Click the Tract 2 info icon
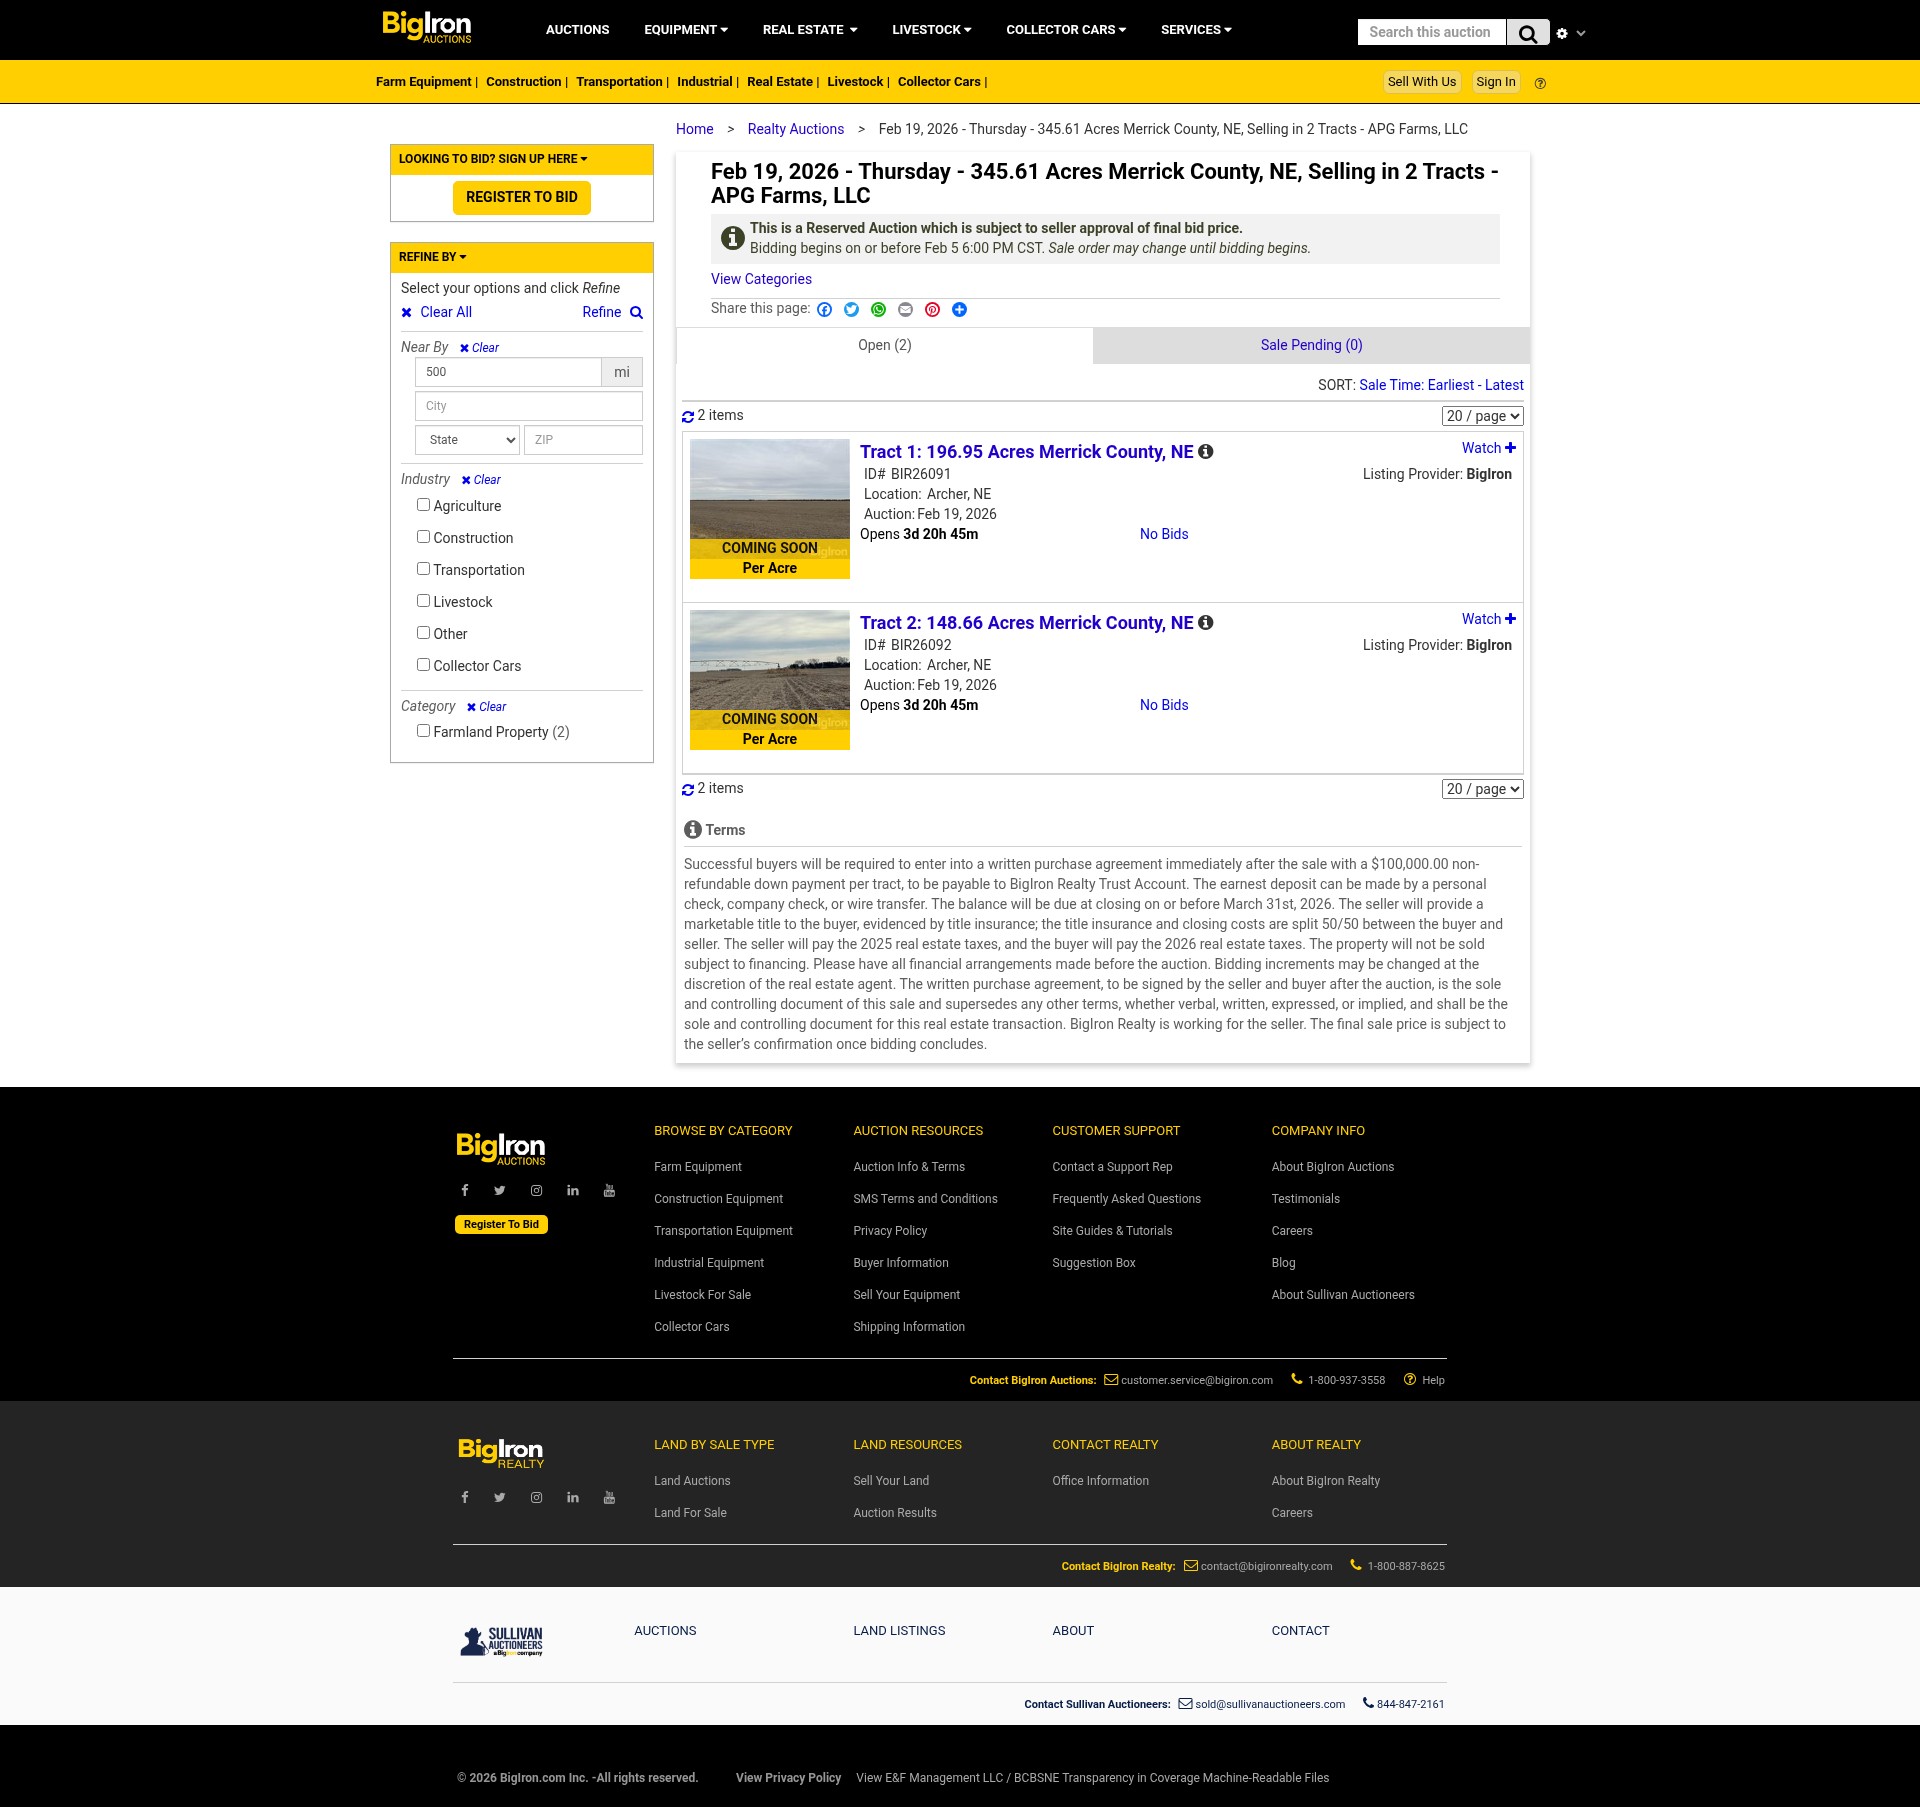Viewport: 1920px width, 1807px height. 1206,623
